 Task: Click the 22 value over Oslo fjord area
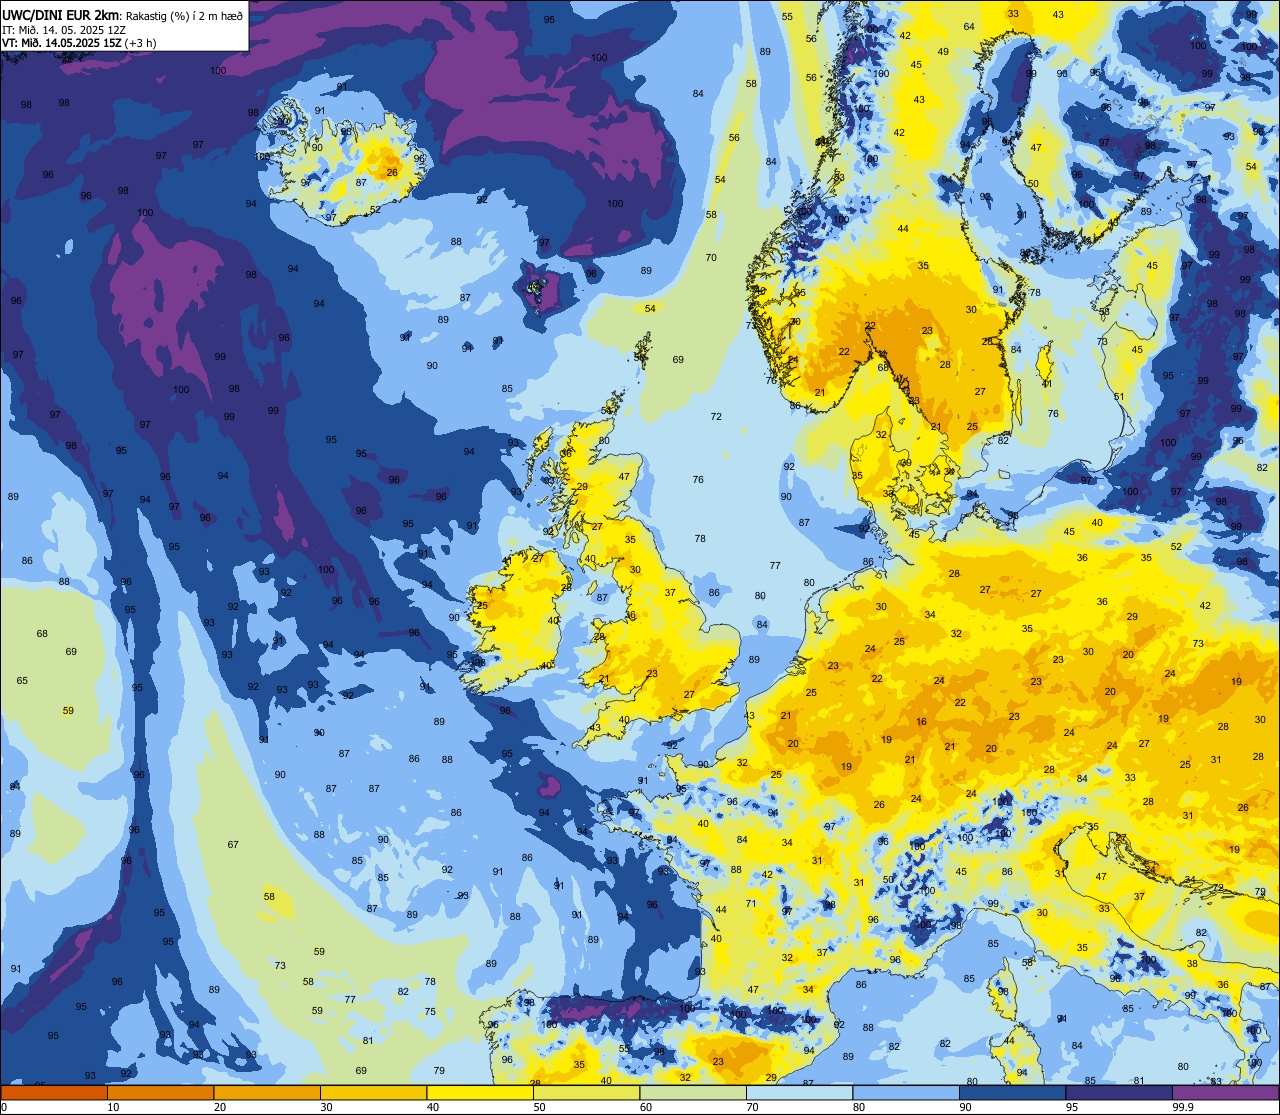tap(871, 326)
